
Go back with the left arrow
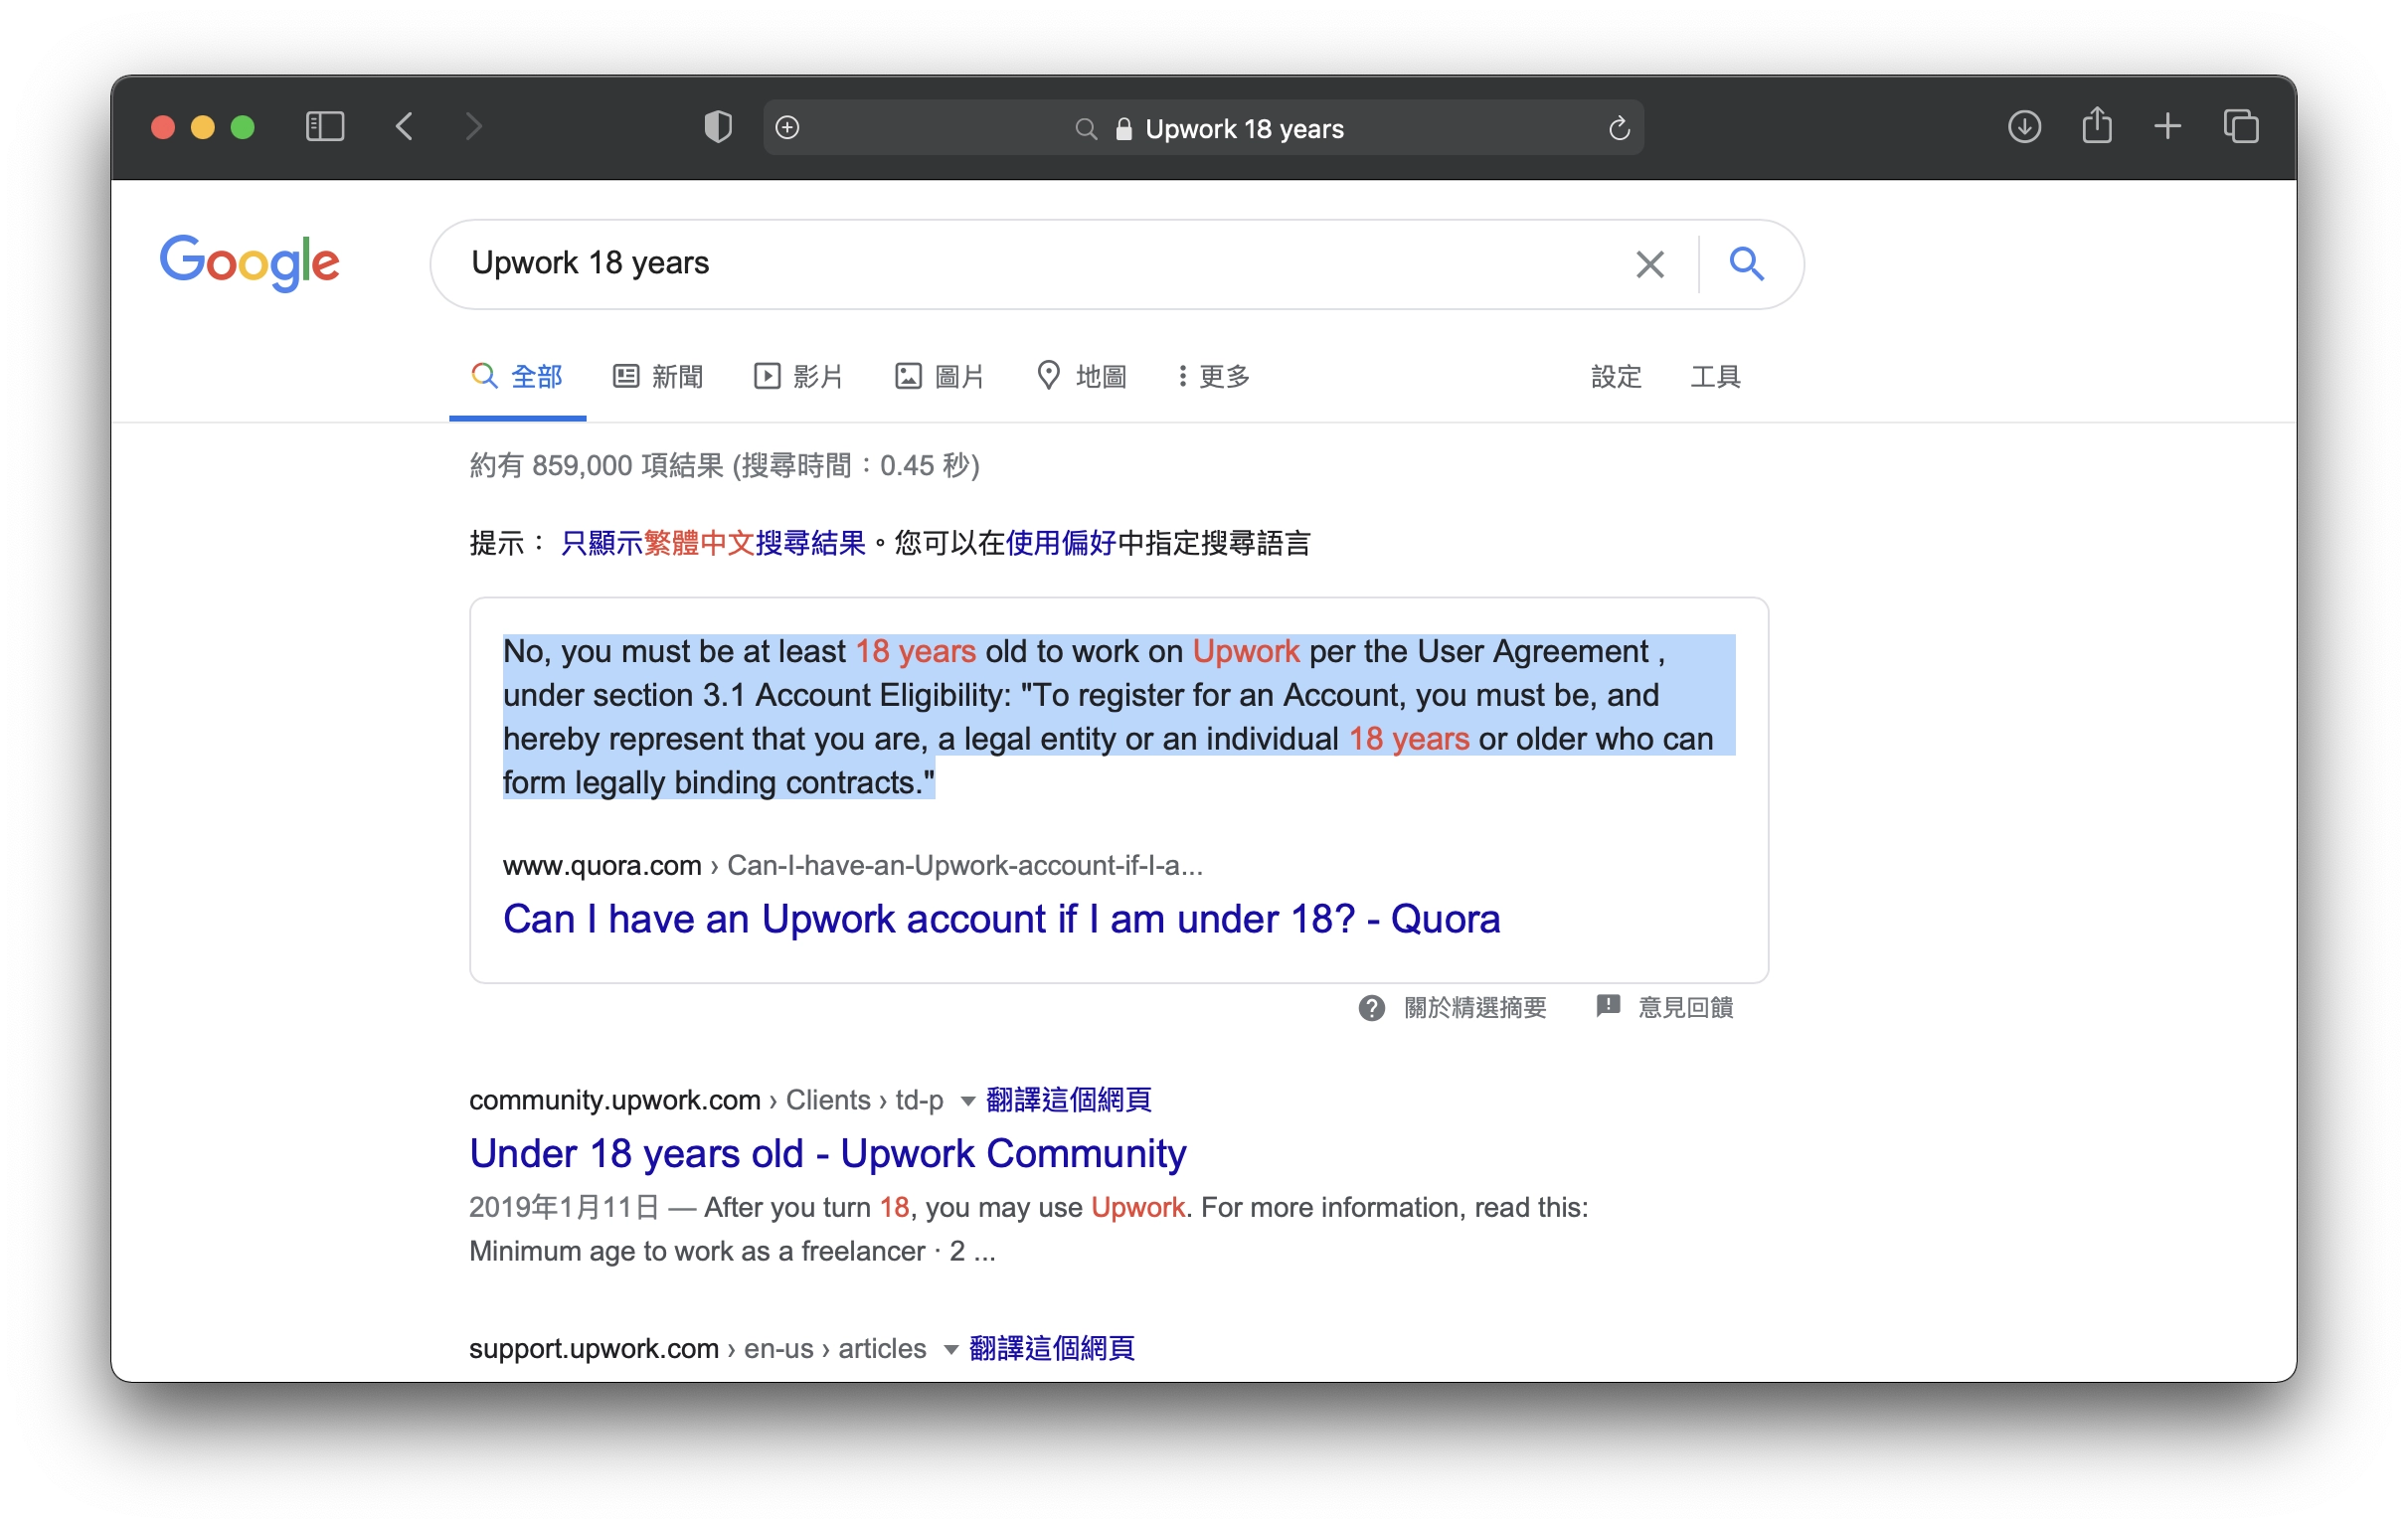click(x=404, y=127)
